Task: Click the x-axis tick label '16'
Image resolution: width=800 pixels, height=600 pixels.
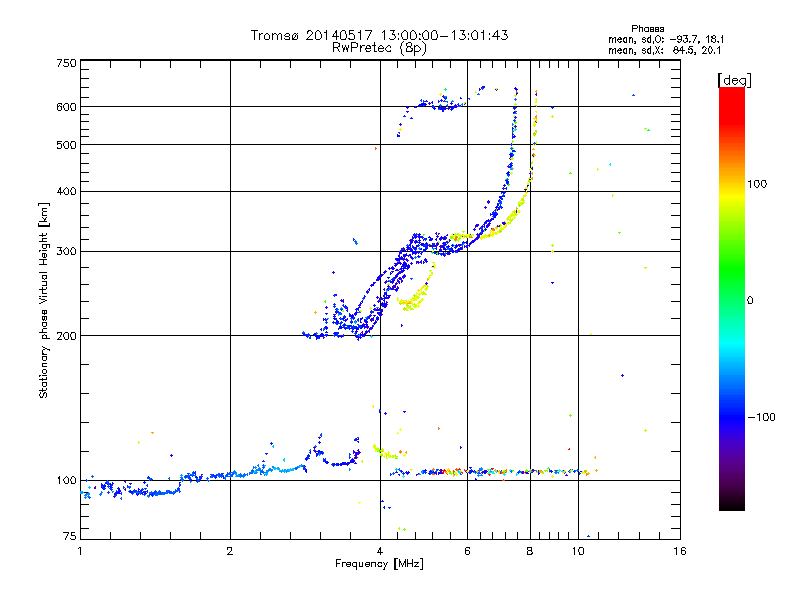Action: tap(680, 551)
